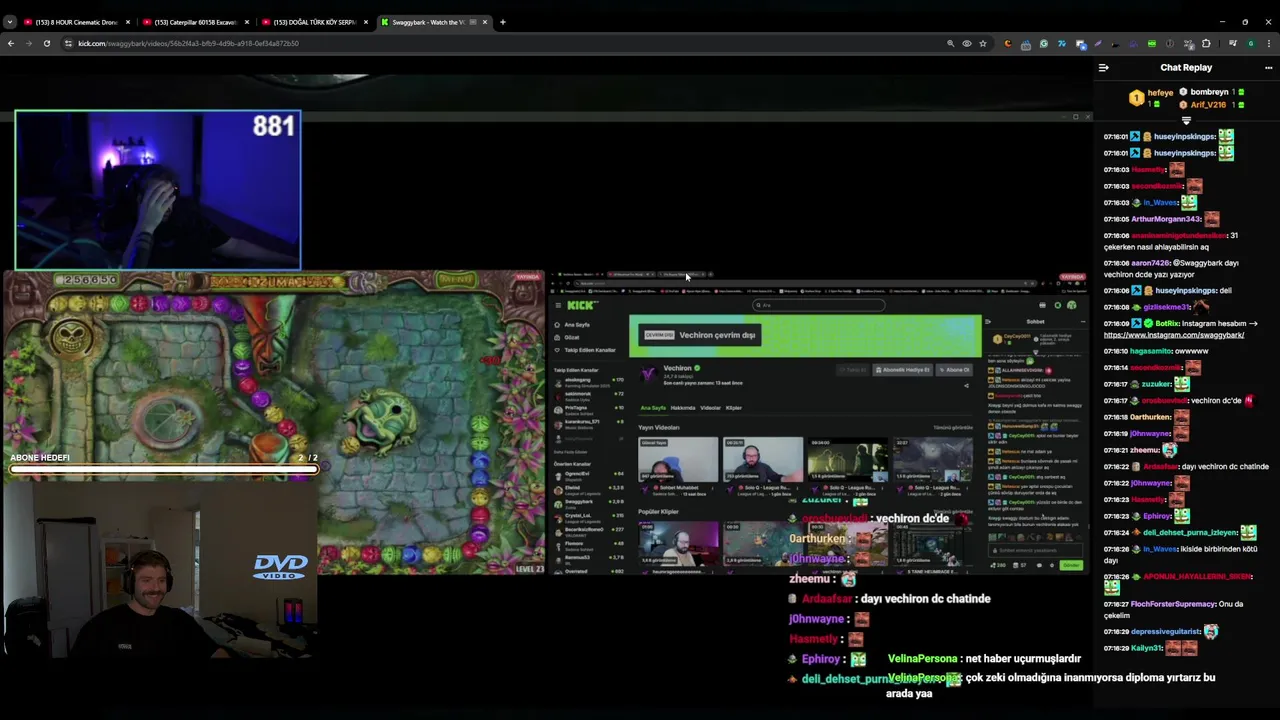Expand the gift leaderboard with the down chevron
The image size is (1280, 720).
pyautogui.click(x=1186, y=121)
